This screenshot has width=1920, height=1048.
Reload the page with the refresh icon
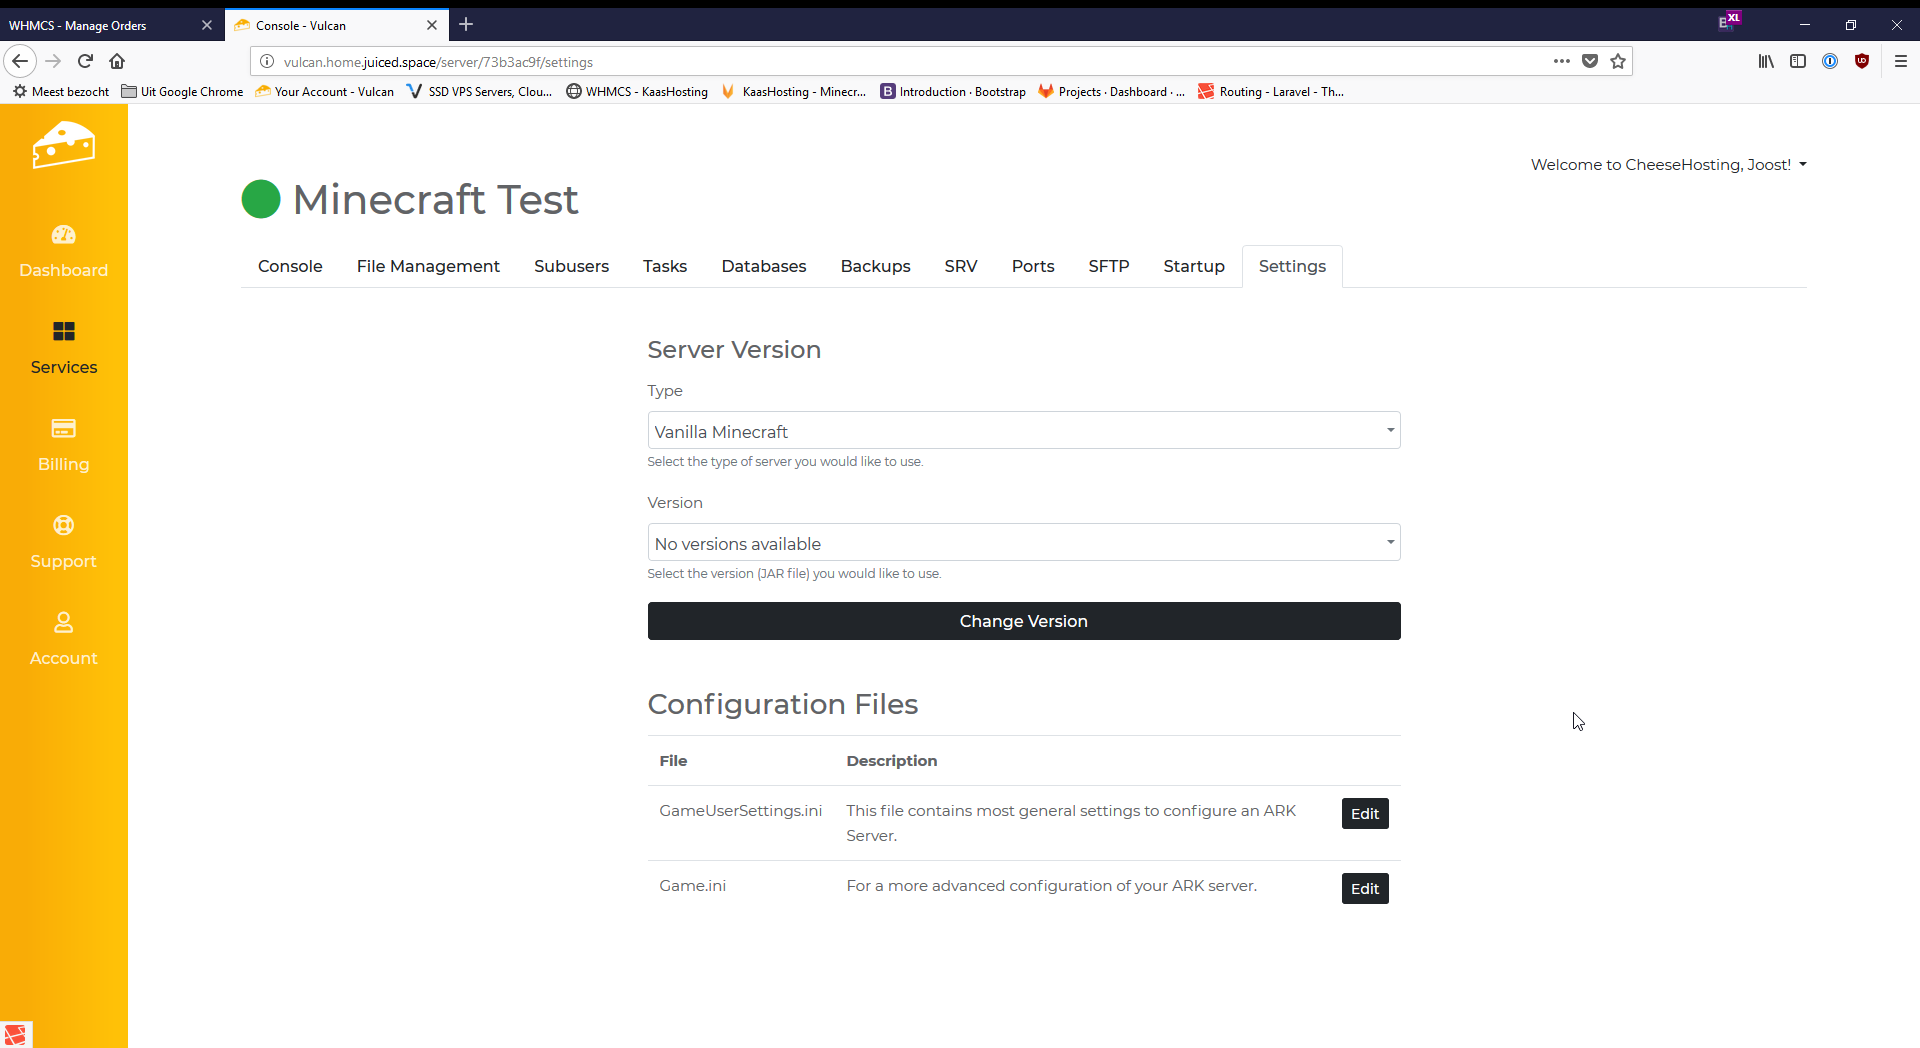86,61
